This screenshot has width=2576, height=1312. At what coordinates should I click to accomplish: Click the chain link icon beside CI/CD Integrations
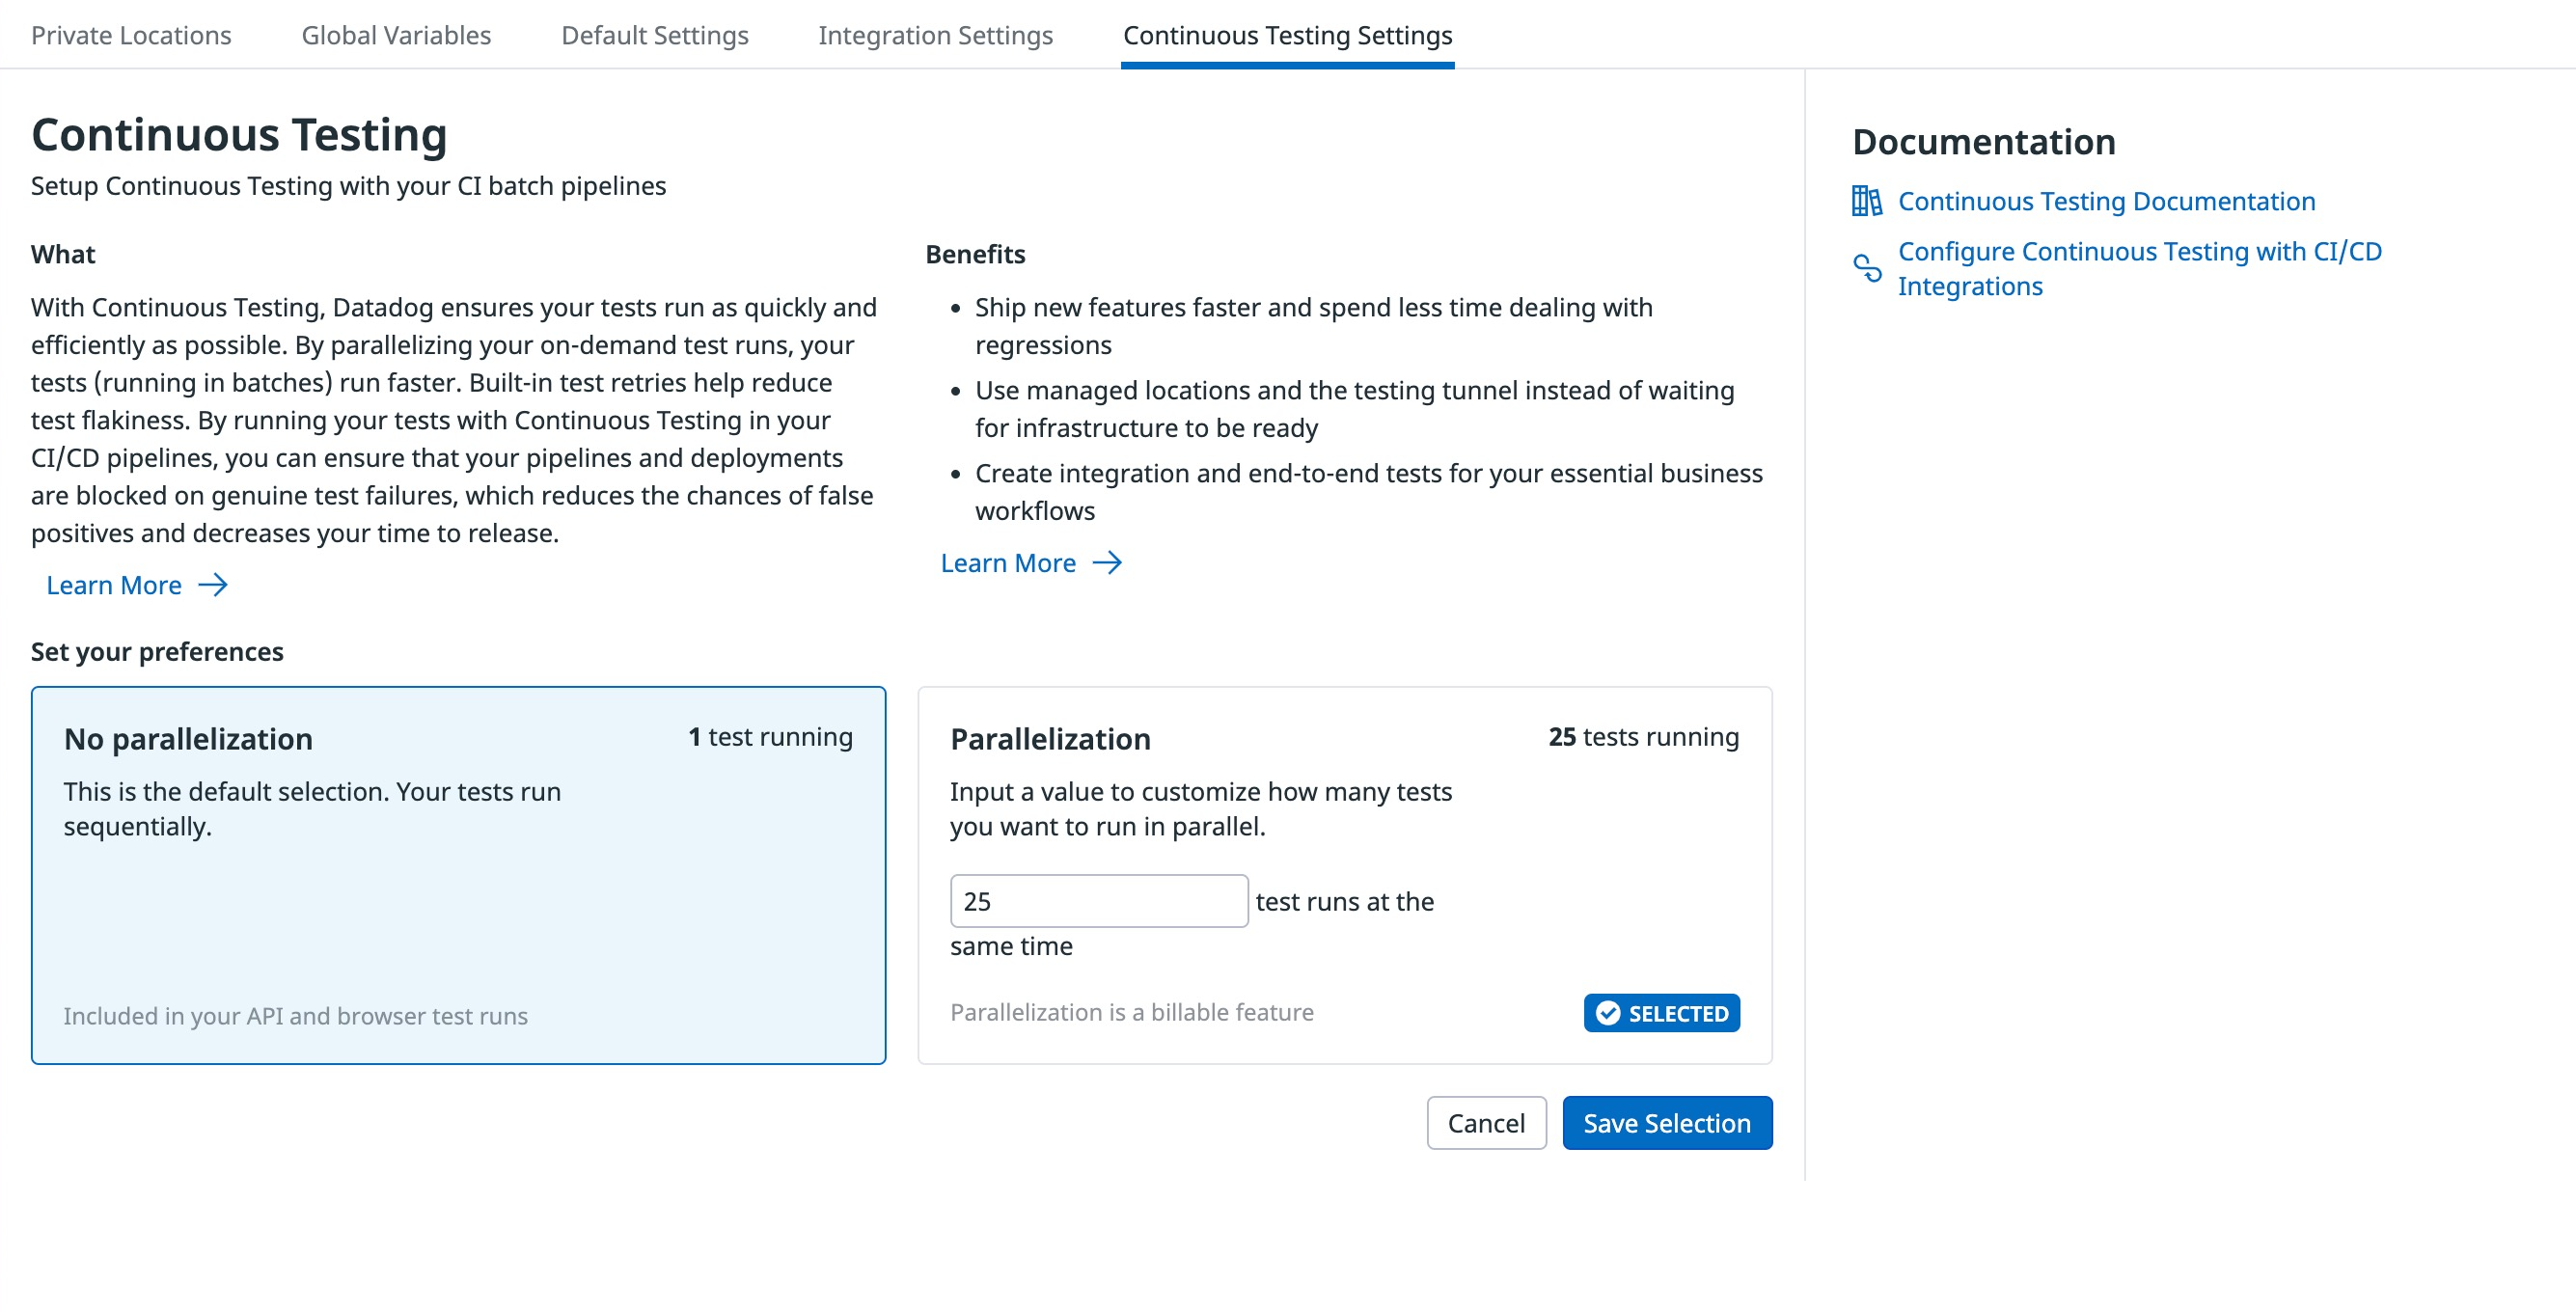(x=1866, y=268)
